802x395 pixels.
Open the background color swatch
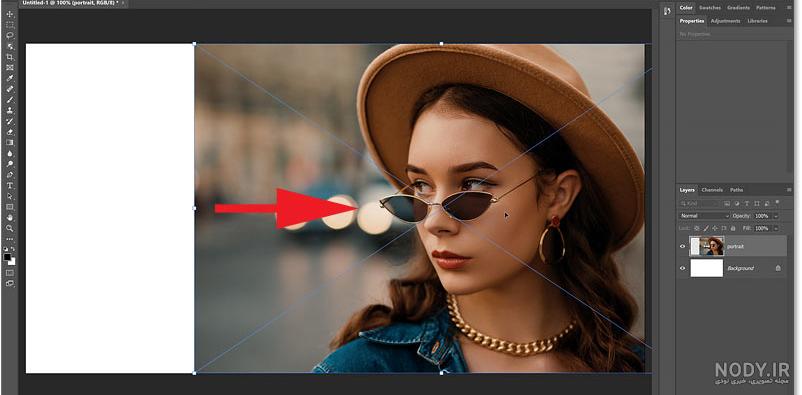(x=12, y=261)
